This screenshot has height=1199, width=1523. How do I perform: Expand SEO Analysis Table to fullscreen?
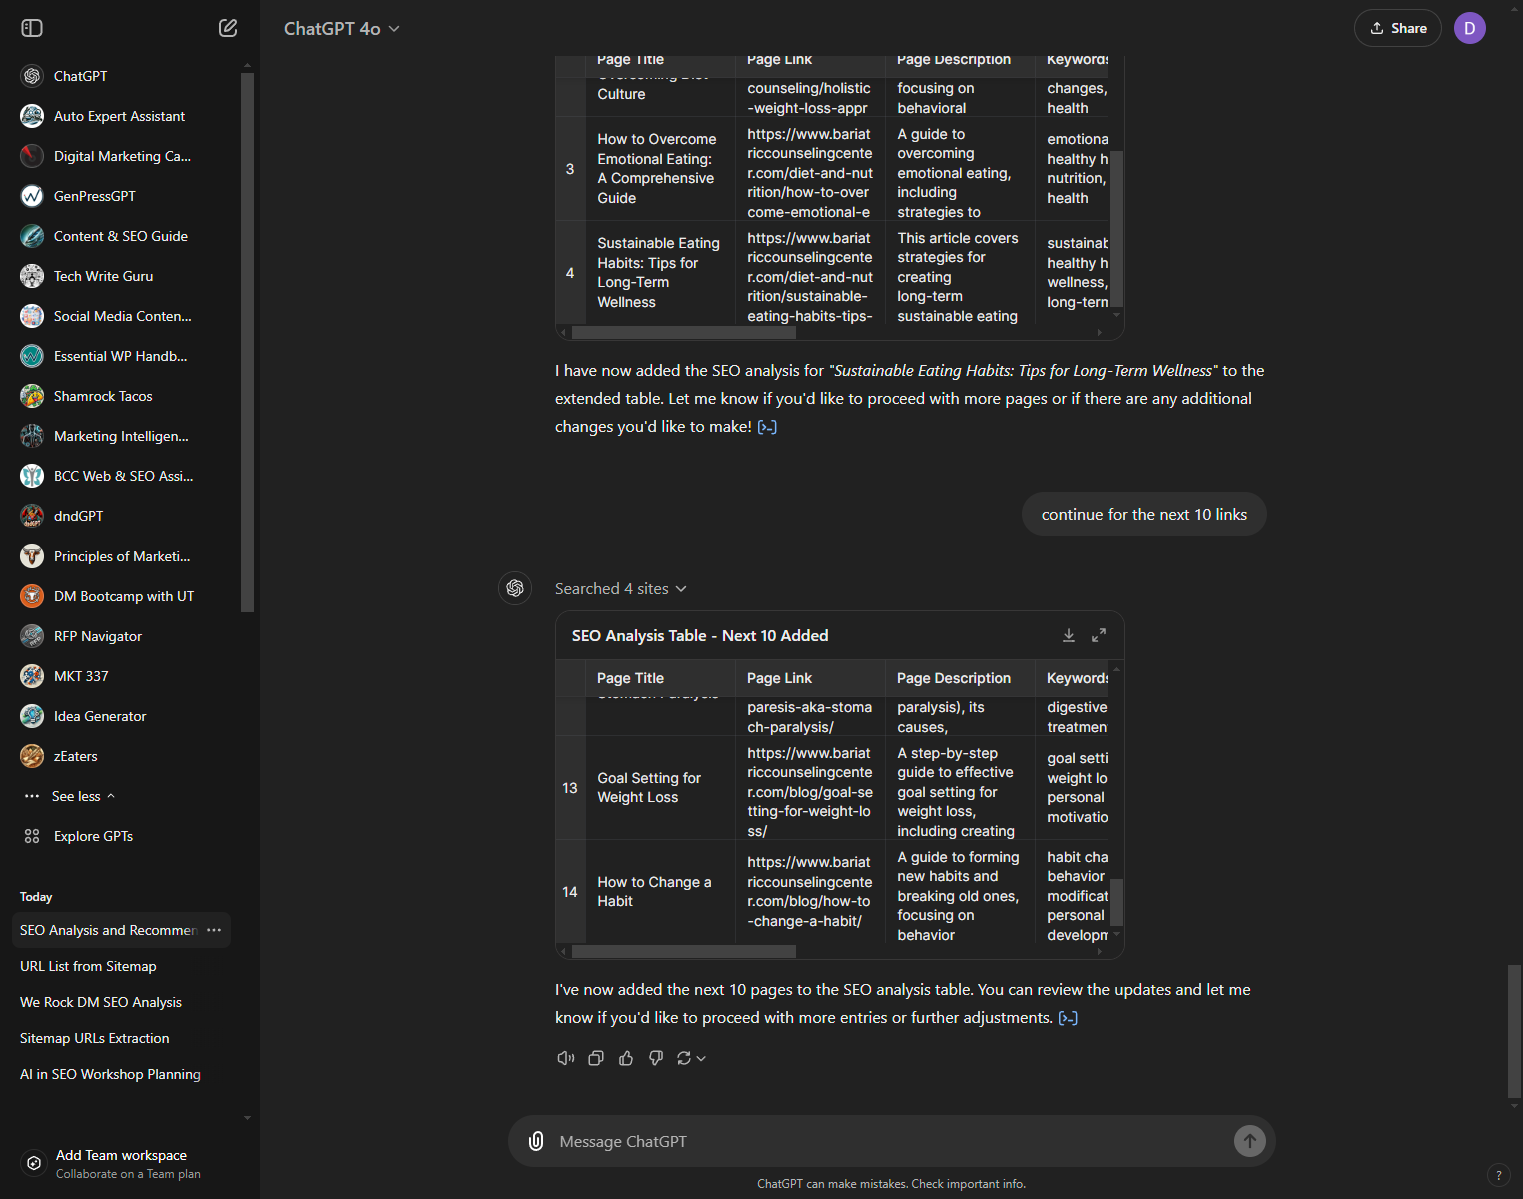click(1099, 635)
